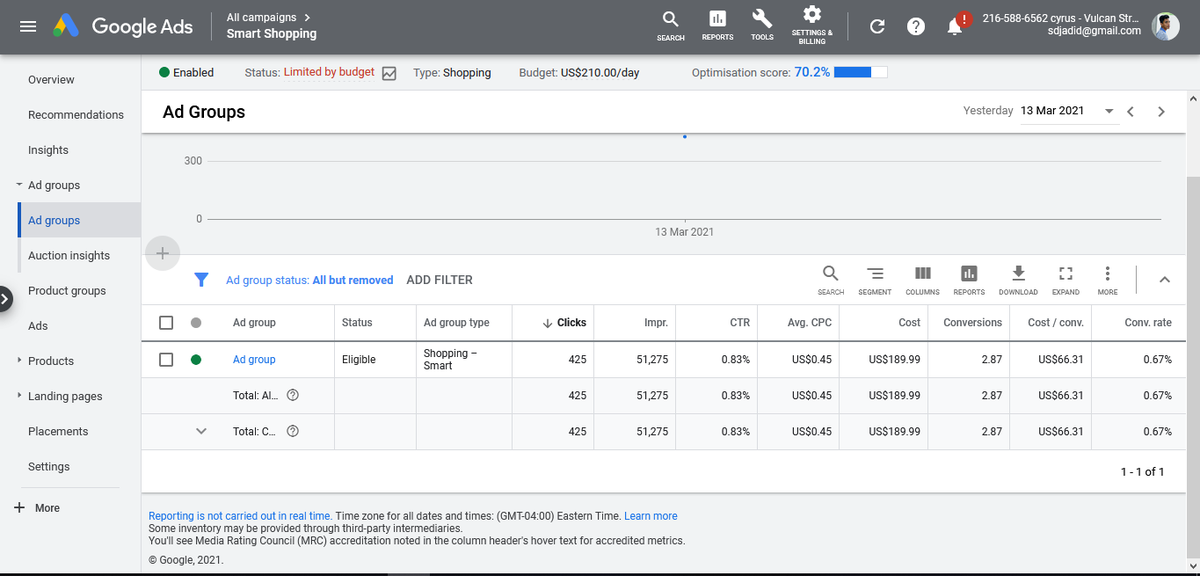Open the date range dropdown showing 13 Mar 2021

click(x=1108, y=111)
